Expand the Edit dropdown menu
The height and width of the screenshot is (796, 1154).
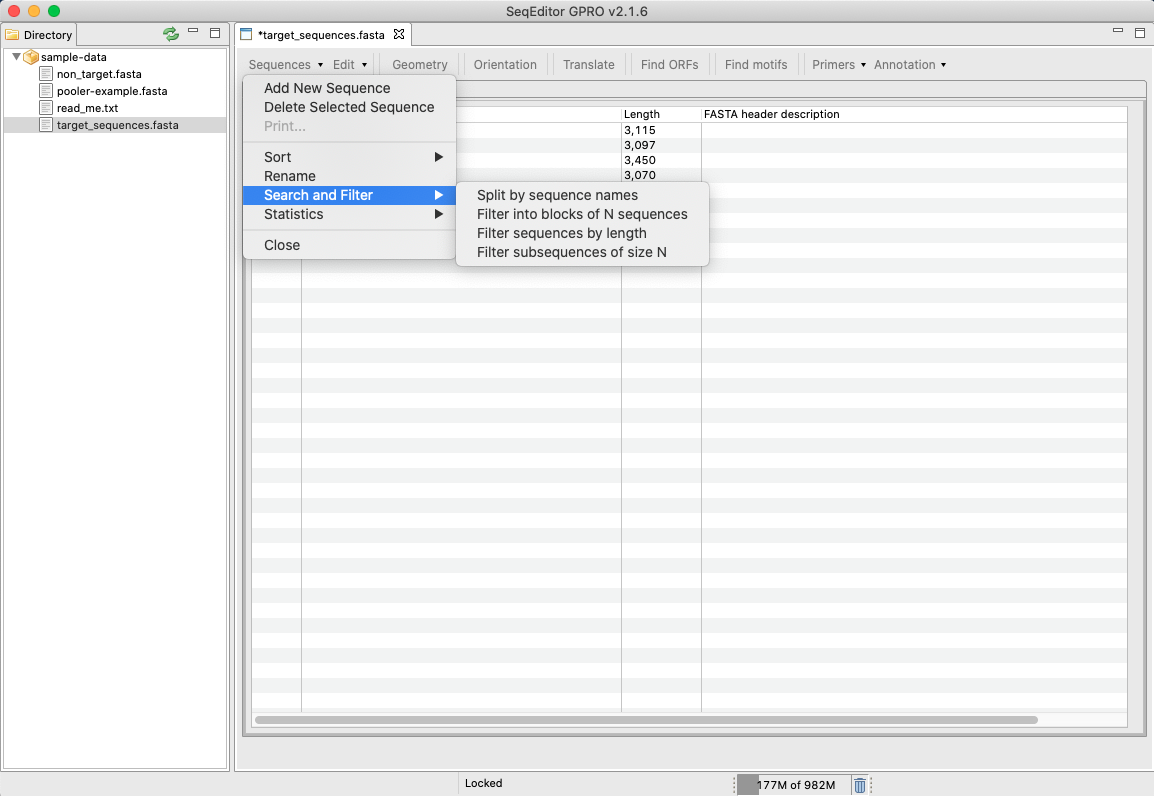coord(350,65)
